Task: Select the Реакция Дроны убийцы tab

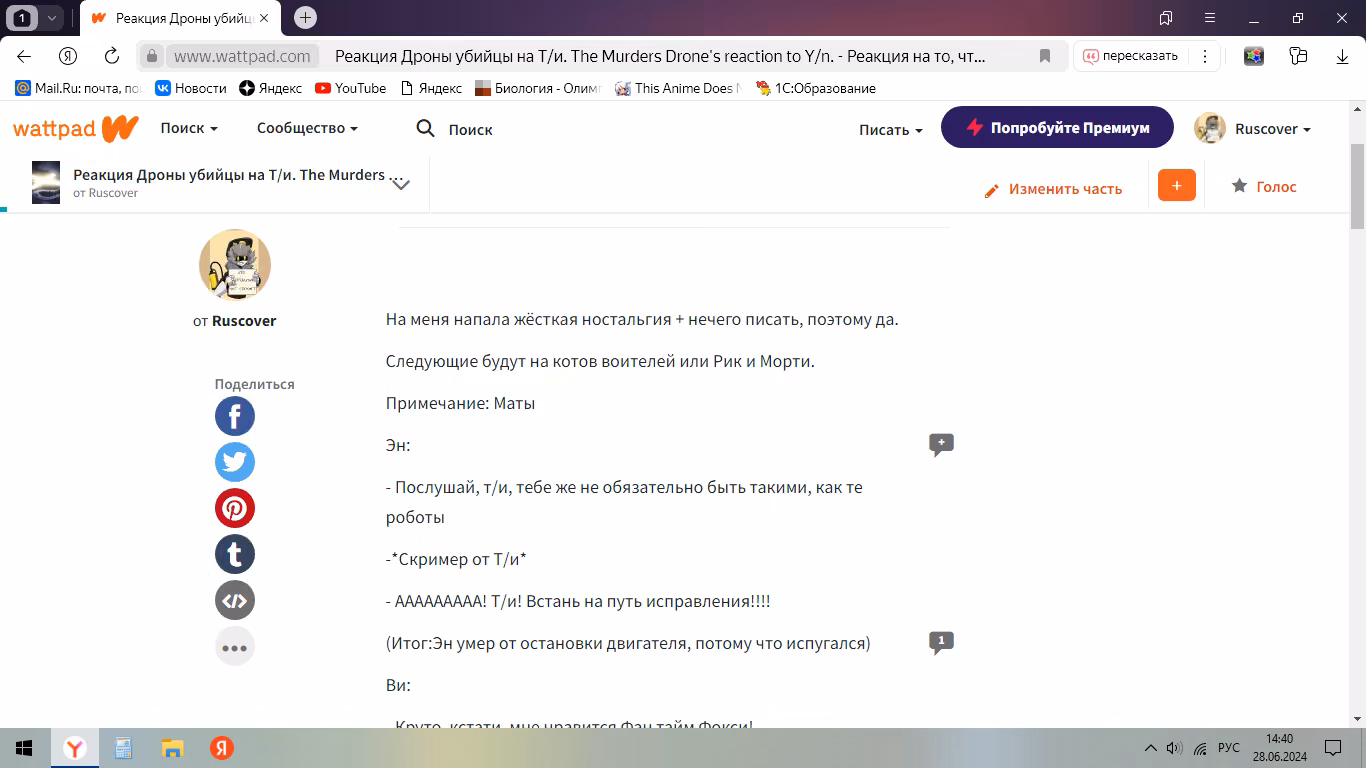Action: 179,17
